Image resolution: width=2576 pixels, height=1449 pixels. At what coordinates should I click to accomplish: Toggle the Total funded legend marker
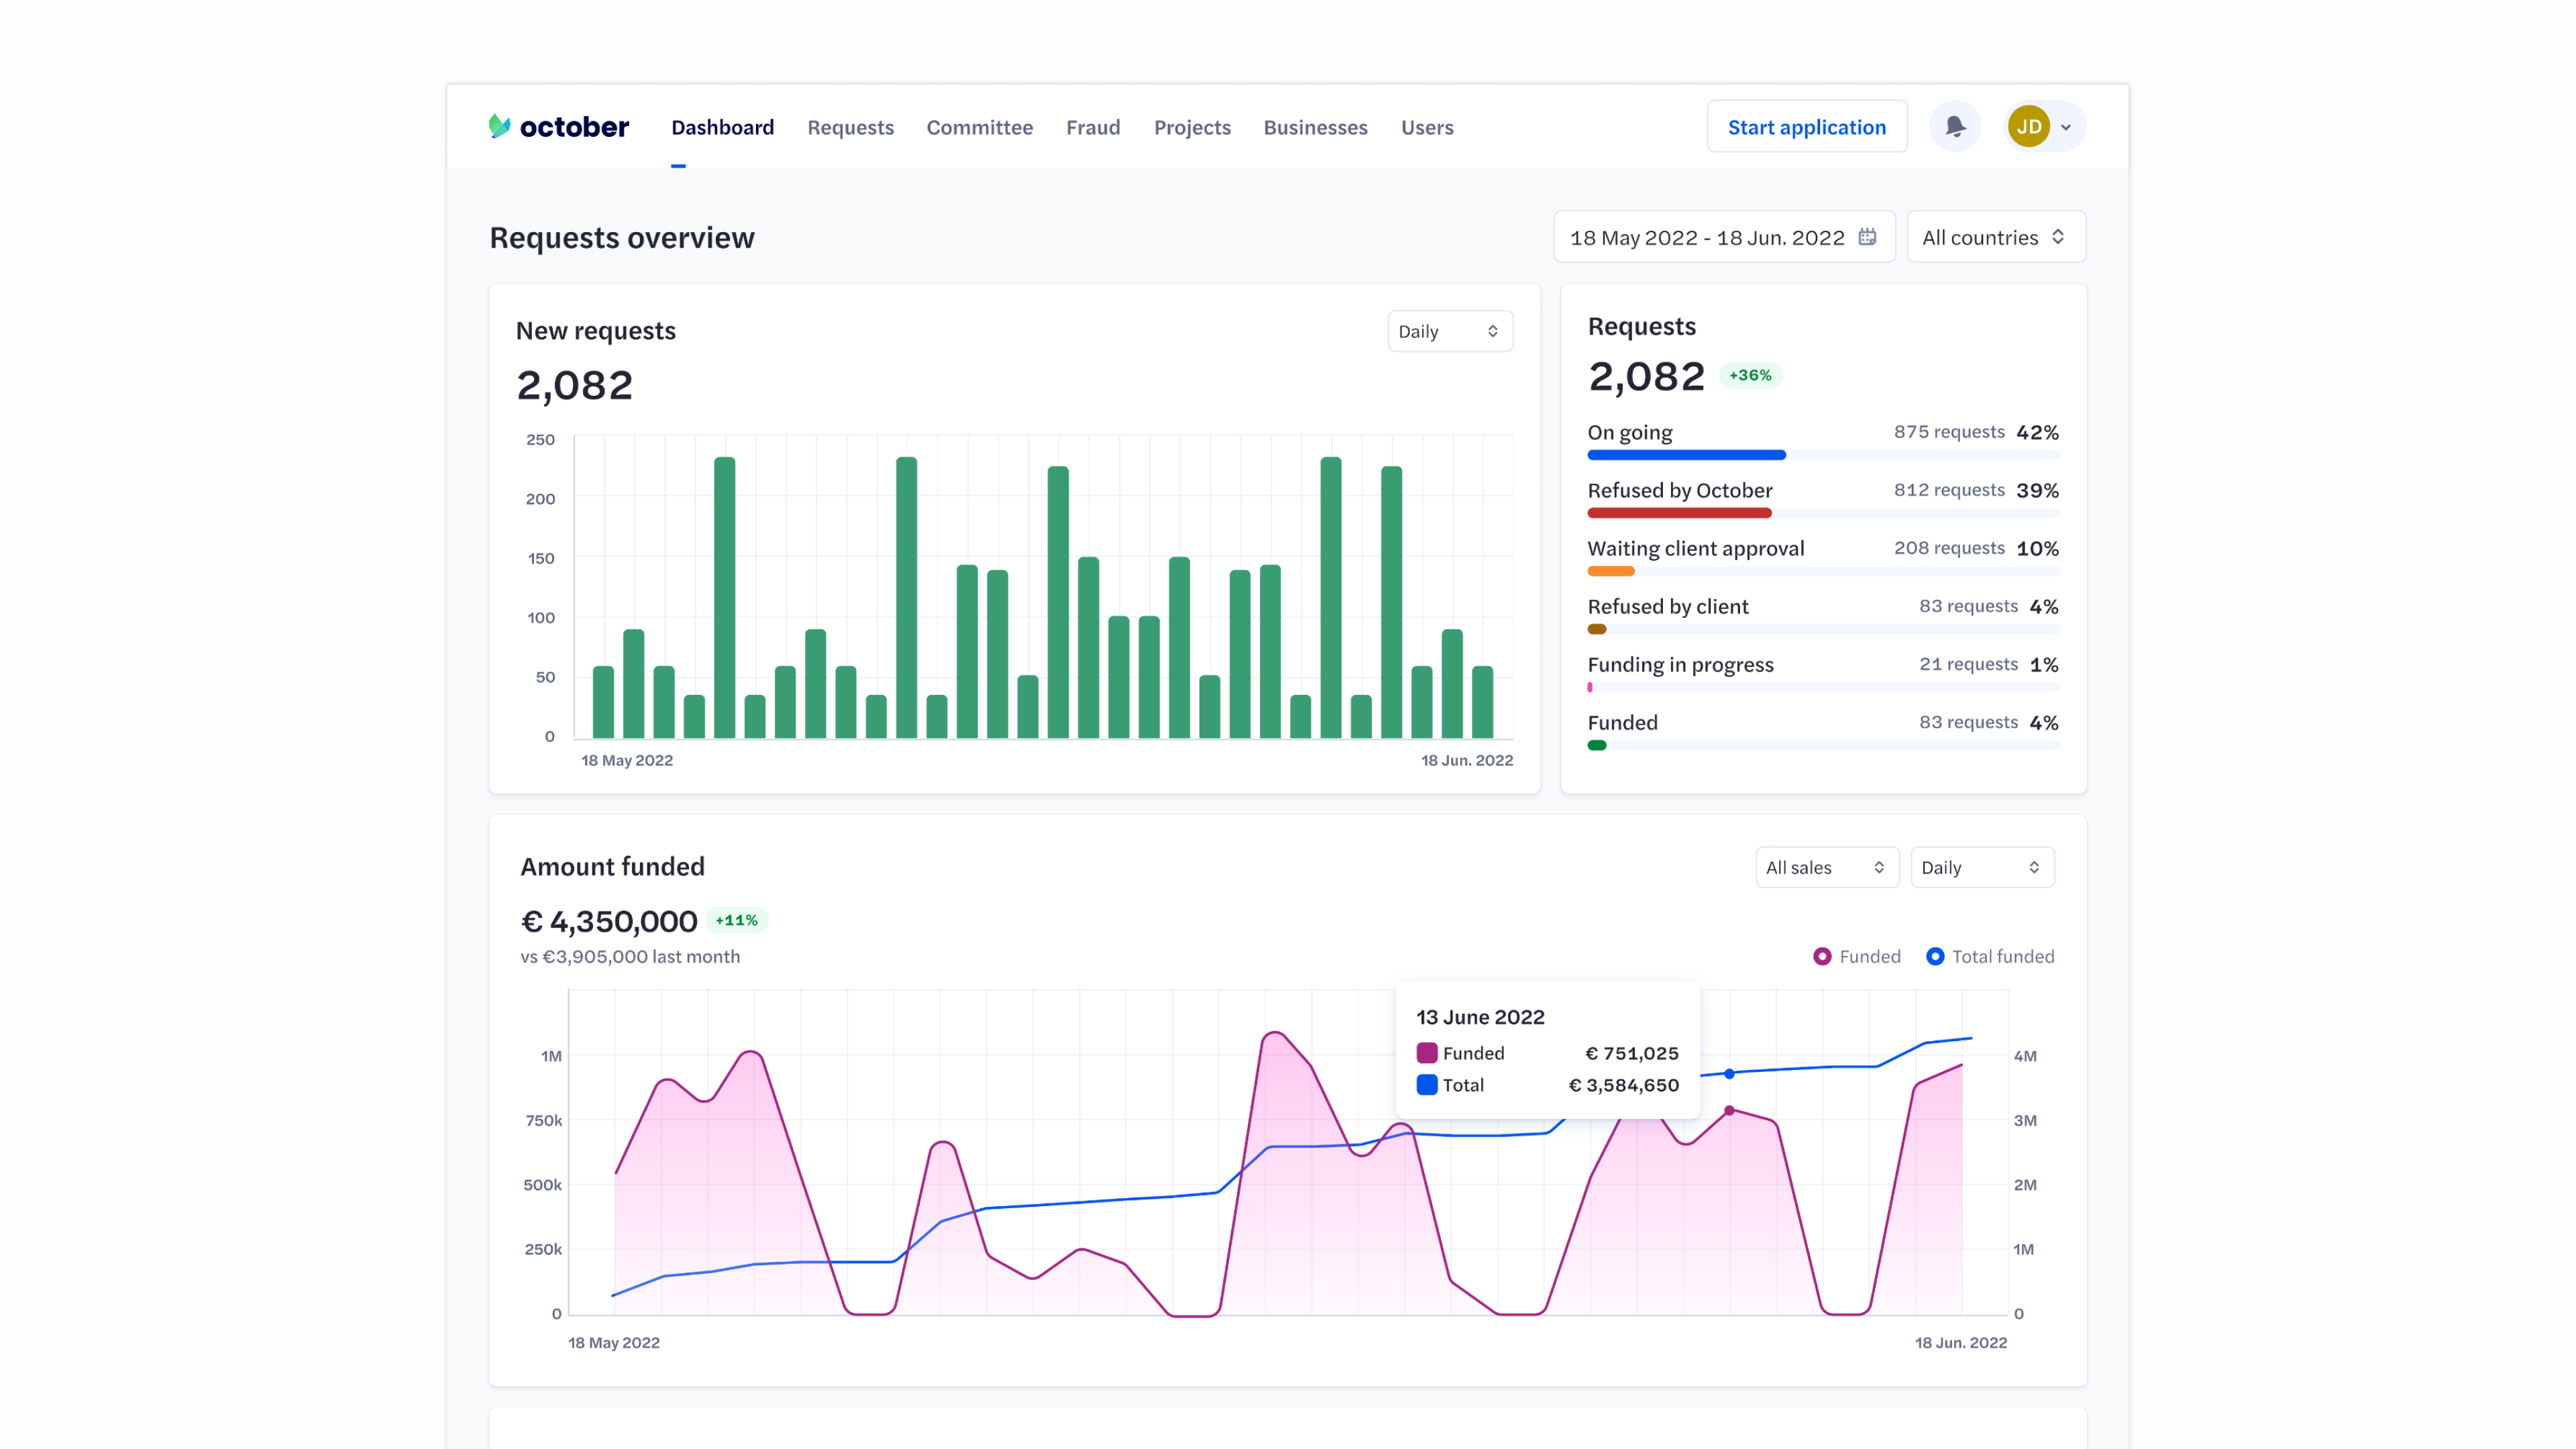1936,956
